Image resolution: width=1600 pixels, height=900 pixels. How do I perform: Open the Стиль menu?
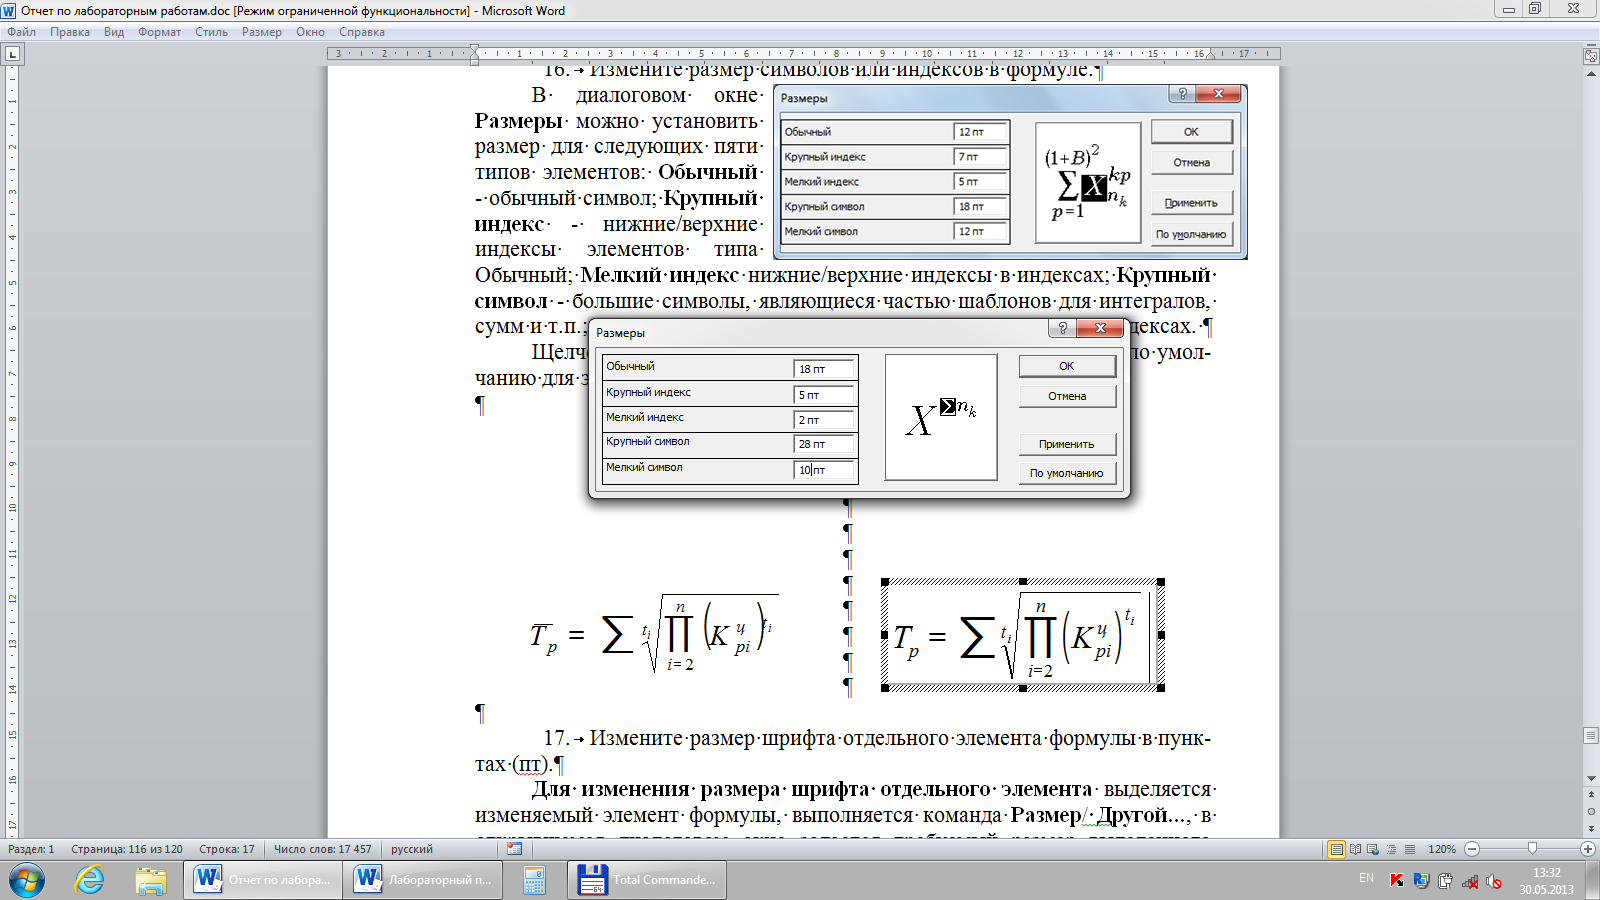pos(211,32)
